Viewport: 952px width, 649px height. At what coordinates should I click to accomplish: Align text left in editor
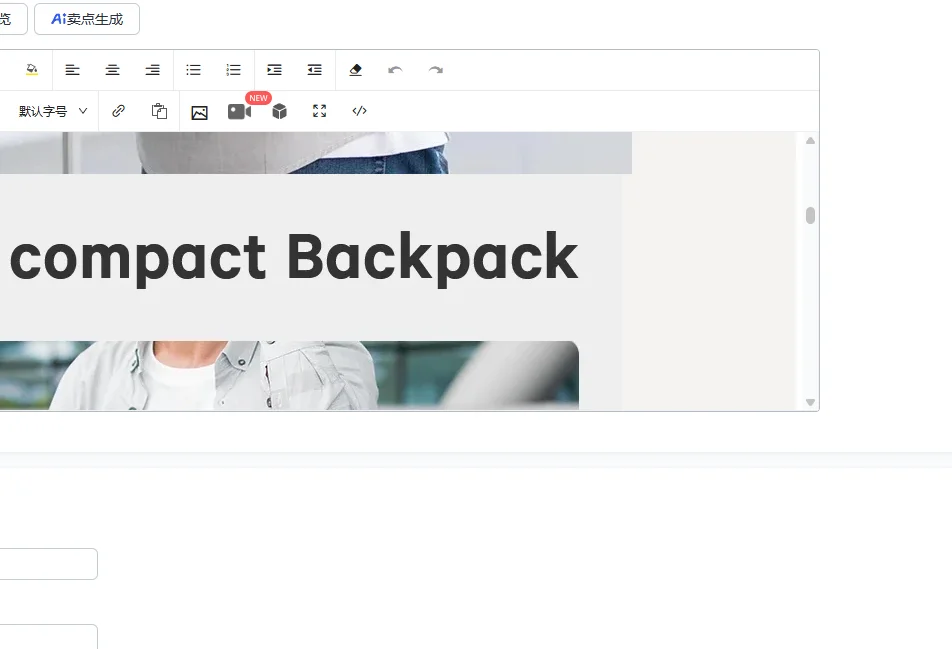click(x=72, y=70)
